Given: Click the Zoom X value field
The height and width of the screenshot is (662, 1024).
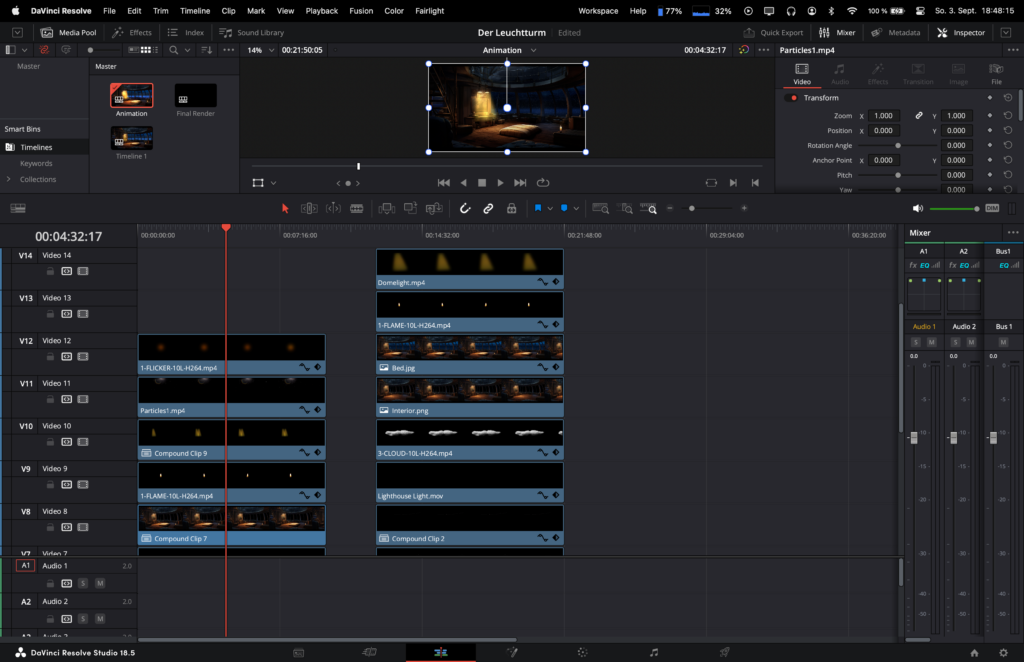Looking at the screenshot, I should pos(883,116).
